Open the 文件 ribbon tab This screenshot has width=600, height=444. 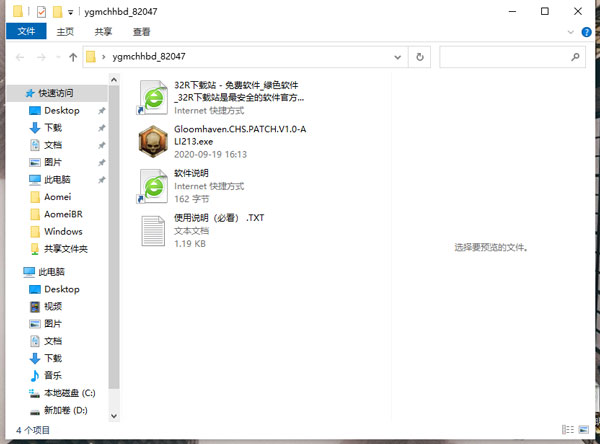point(26,31)
